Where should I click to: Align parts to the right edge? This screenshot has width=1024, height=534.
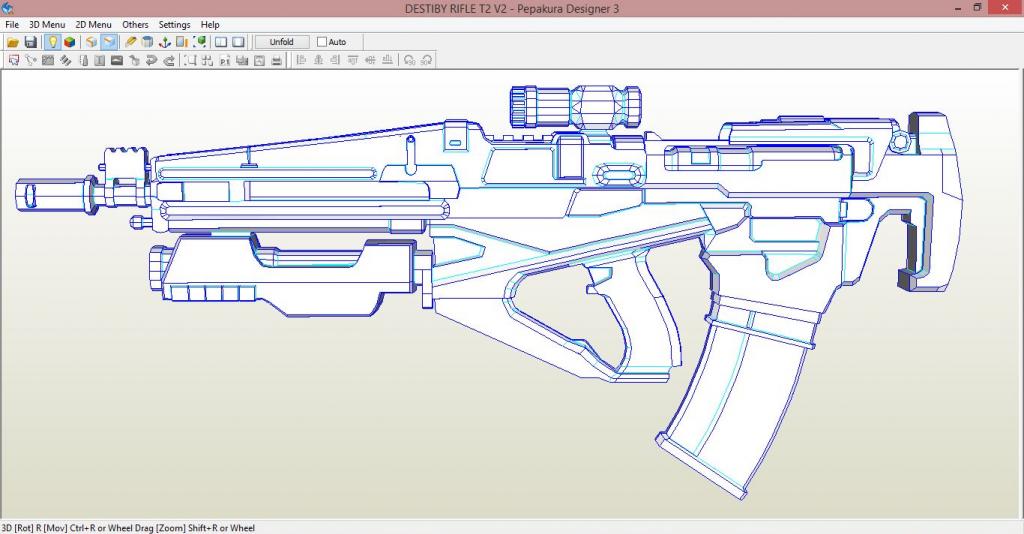tap(336, 60)
